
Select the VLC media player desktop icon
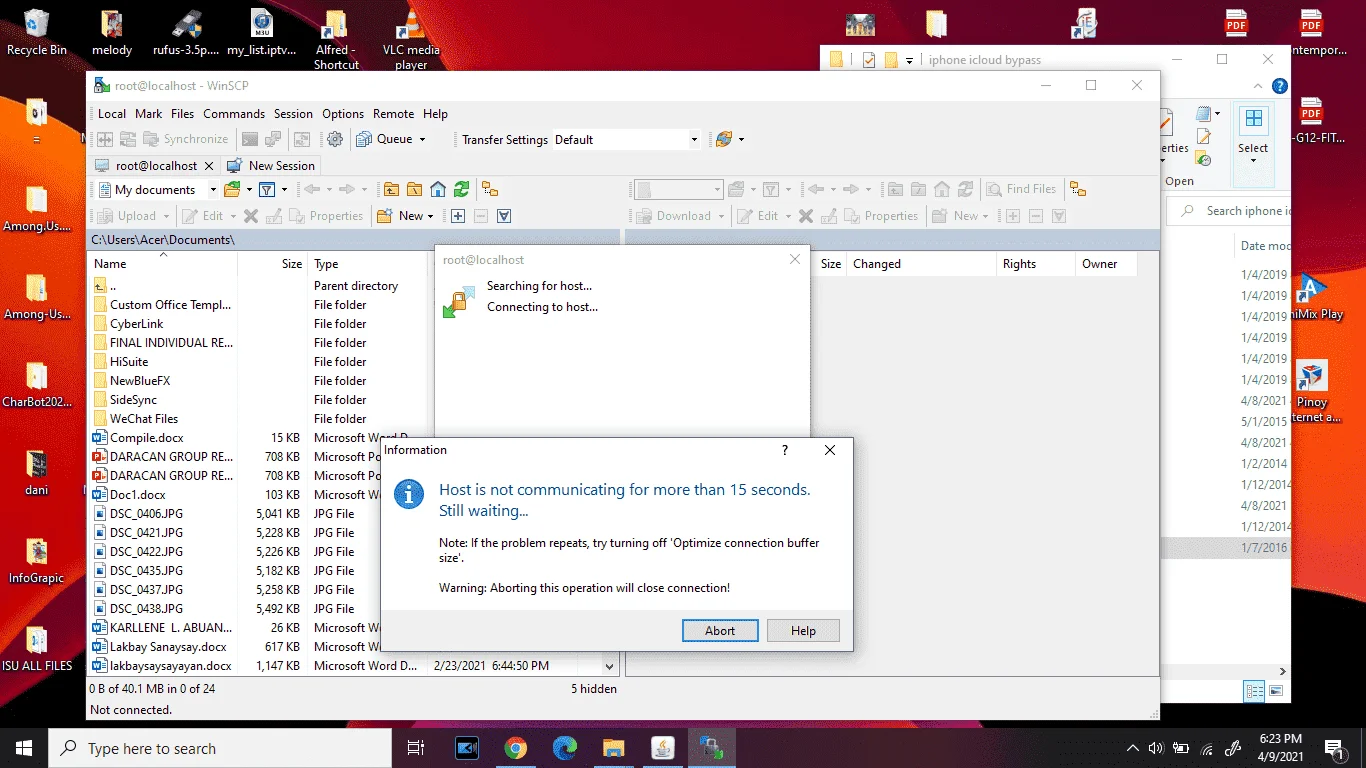coord(410,40)
